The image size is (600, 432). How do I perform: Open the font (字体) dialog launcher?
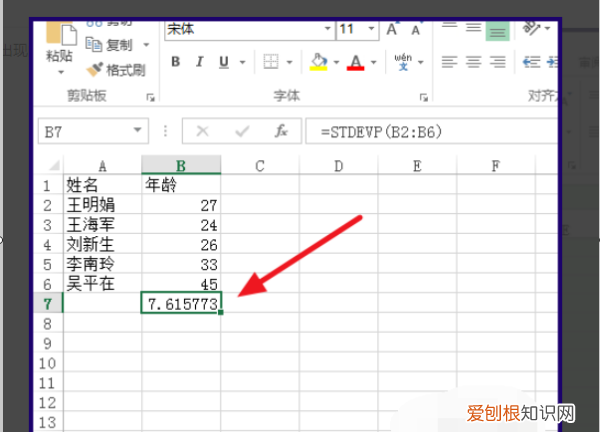[424, 98]
